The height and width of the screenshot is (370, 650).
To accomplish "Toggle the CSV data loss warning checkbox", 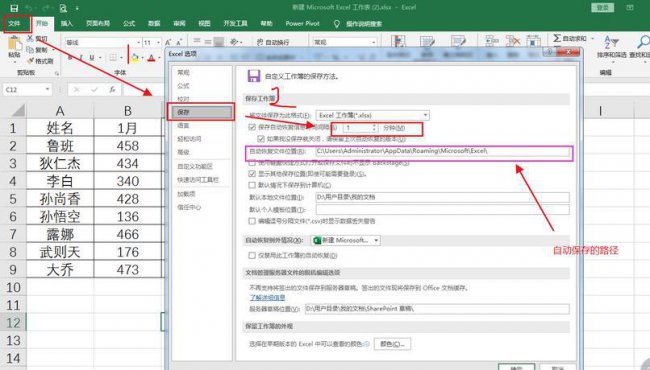I will point(252,221).
